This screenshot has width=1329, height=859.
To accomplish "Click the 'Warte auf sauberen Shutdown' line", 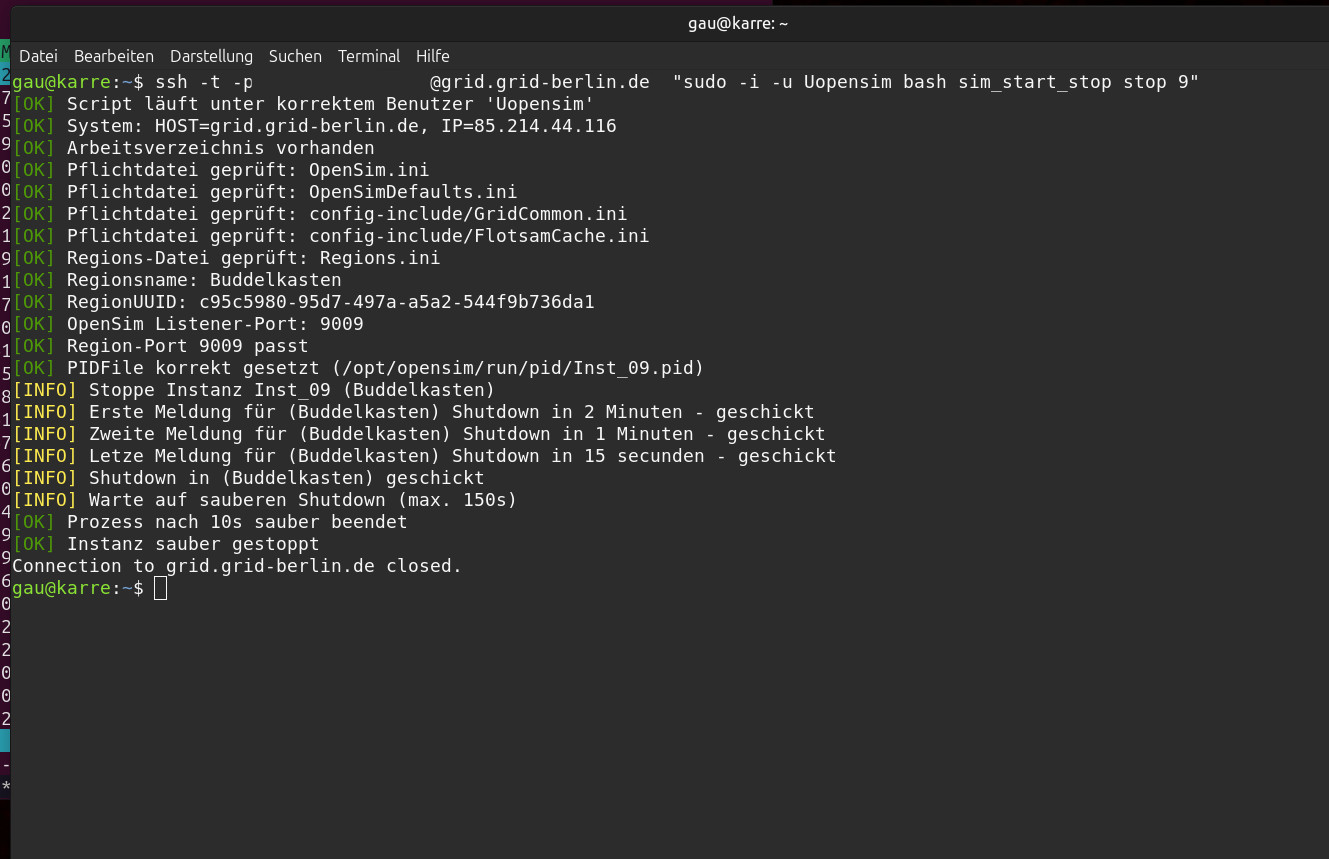I will click(x=302, y=500).
